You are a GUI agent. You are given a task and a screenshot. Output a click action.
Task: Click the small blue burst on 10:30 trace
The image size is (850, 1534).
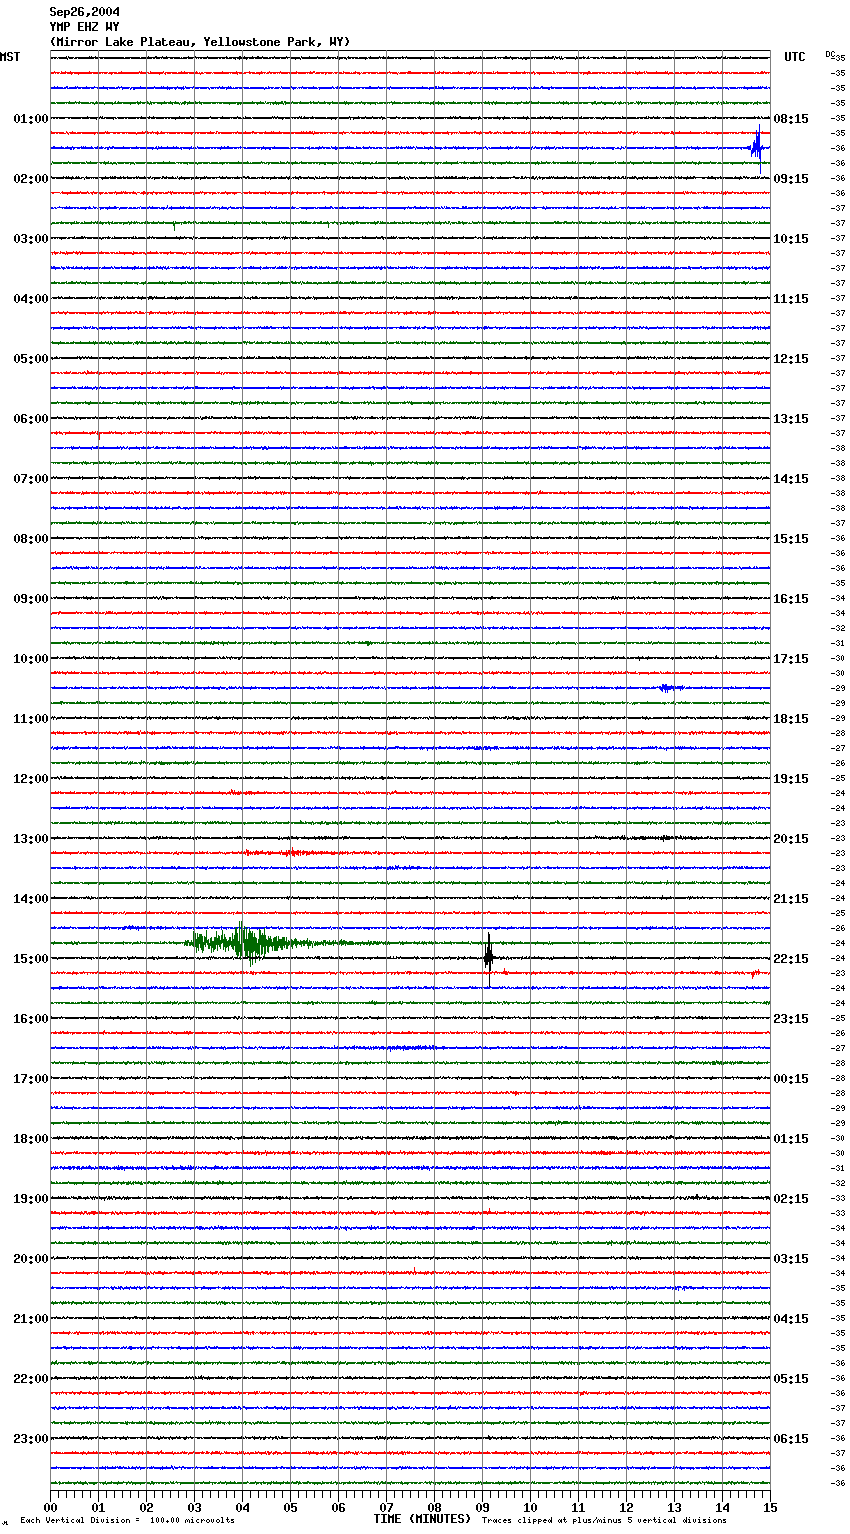click(x=670, y=688)
